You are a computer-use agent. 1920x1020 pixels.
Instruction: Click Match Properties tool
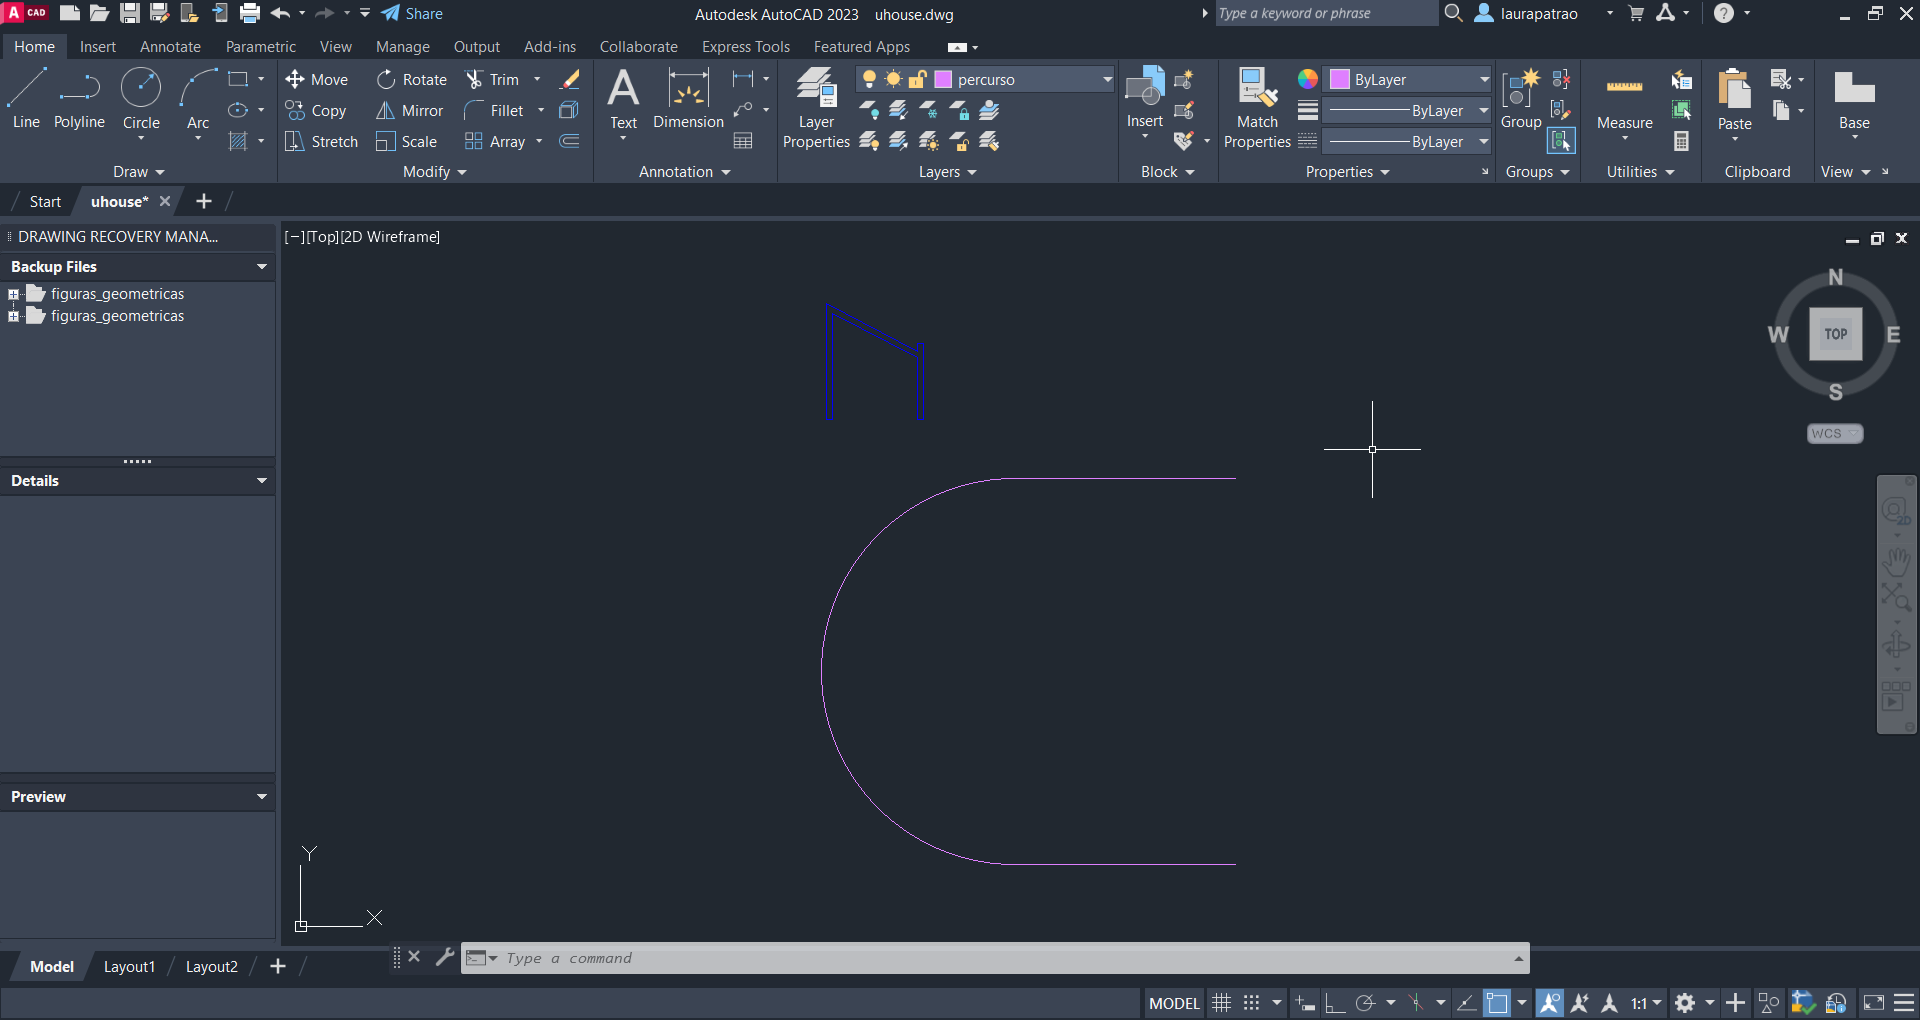pos(1257,108)
